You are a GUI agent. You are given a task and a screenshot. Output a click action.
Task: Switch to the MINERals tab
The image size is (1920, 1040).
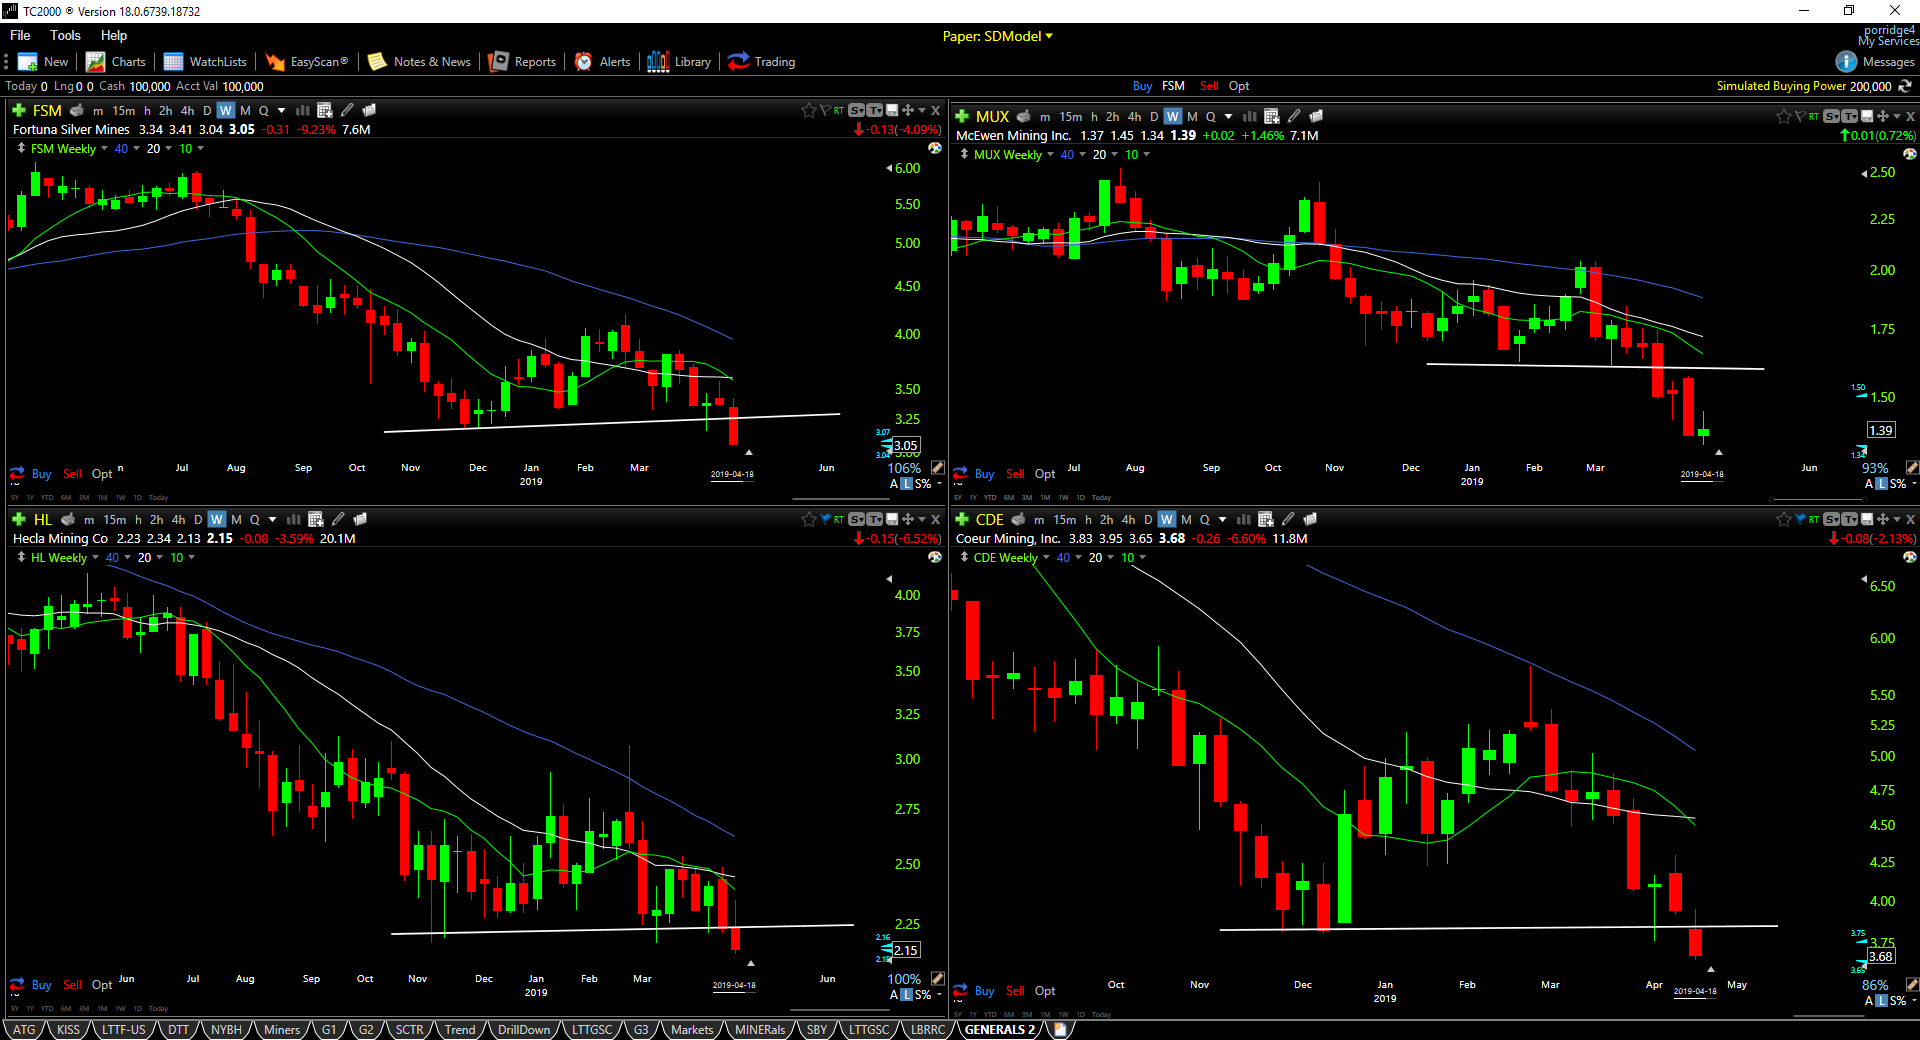760,1030
